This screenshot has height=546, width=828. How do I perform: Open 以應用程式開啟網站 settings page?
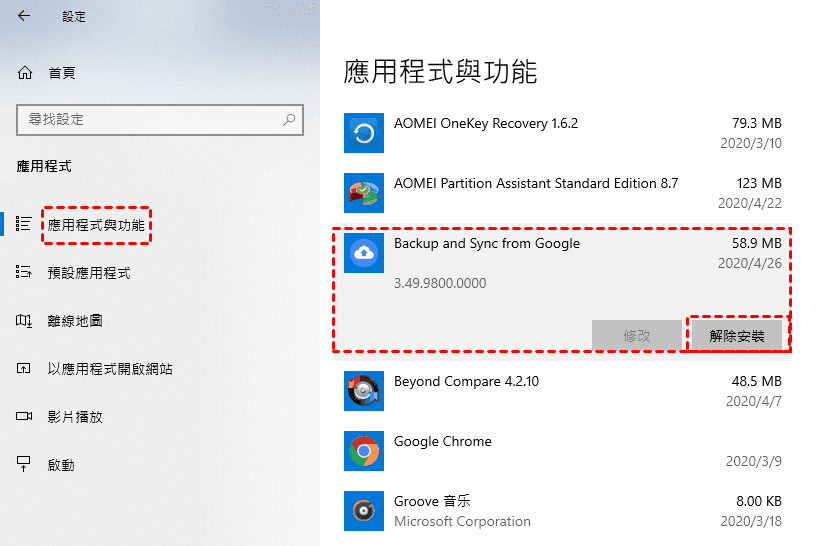point(110,369)
